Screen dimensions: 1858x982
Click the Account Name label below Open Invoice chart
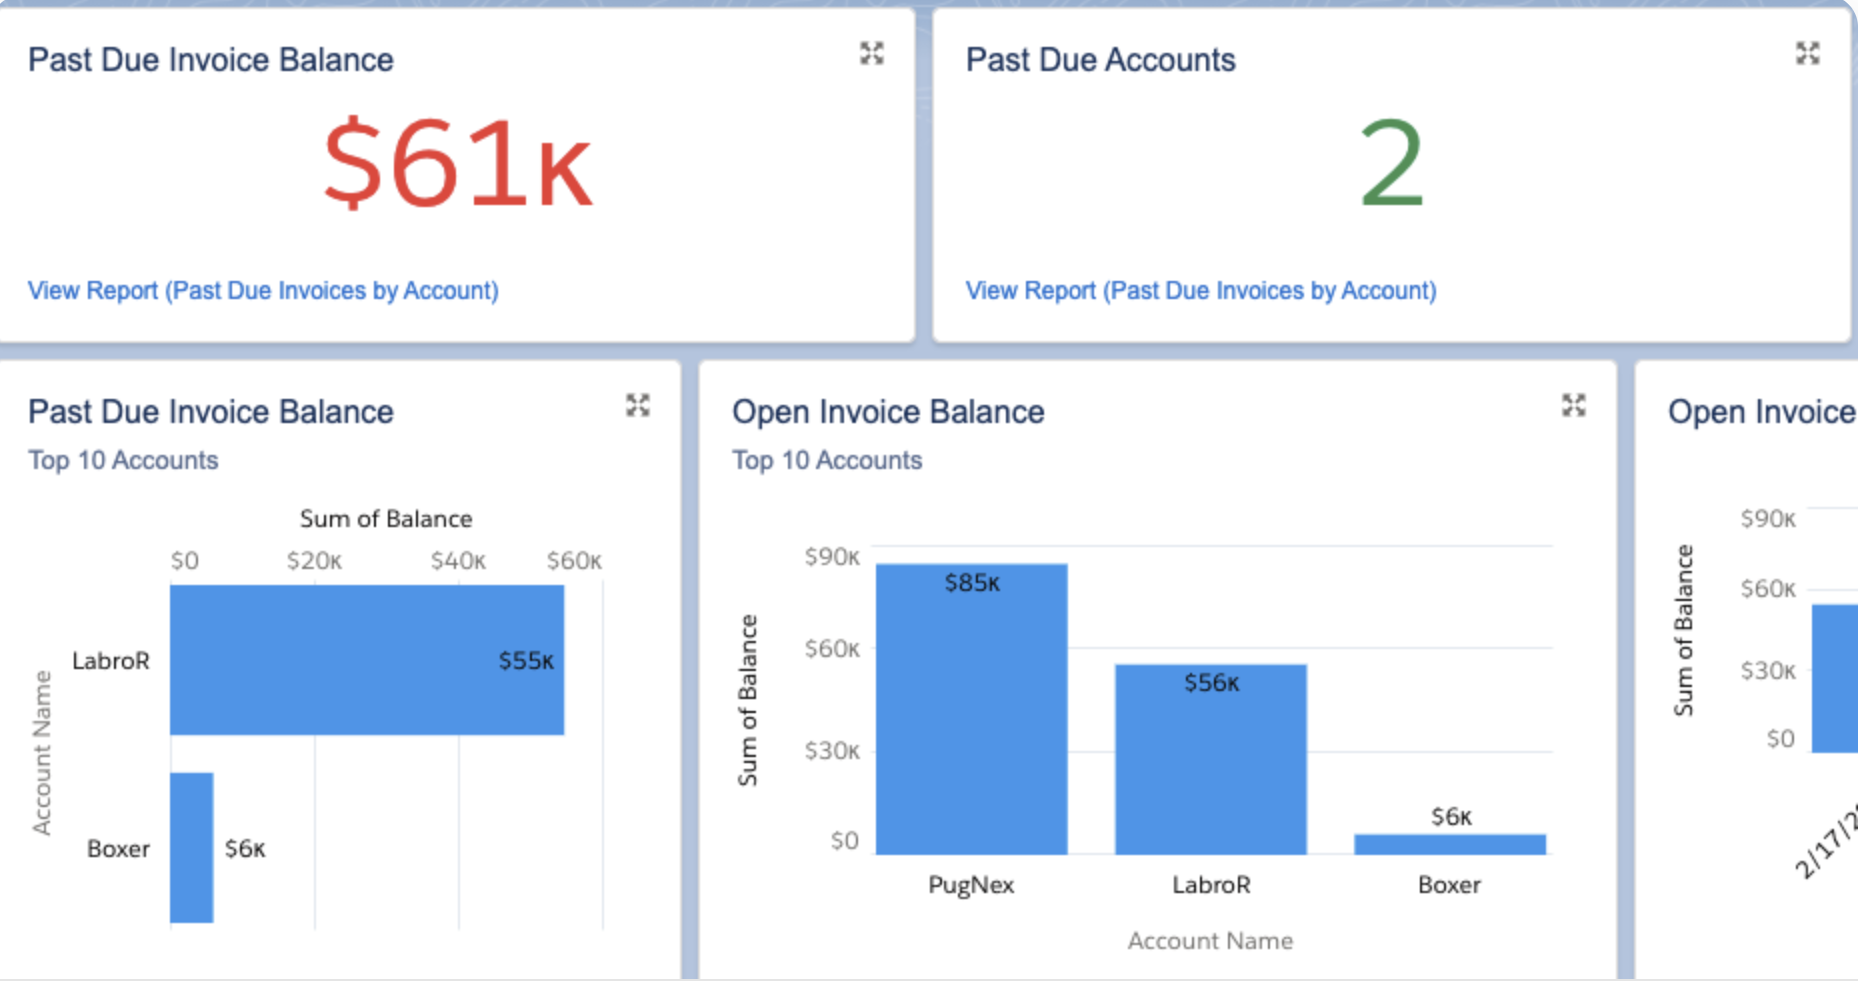click(1210, 941)
